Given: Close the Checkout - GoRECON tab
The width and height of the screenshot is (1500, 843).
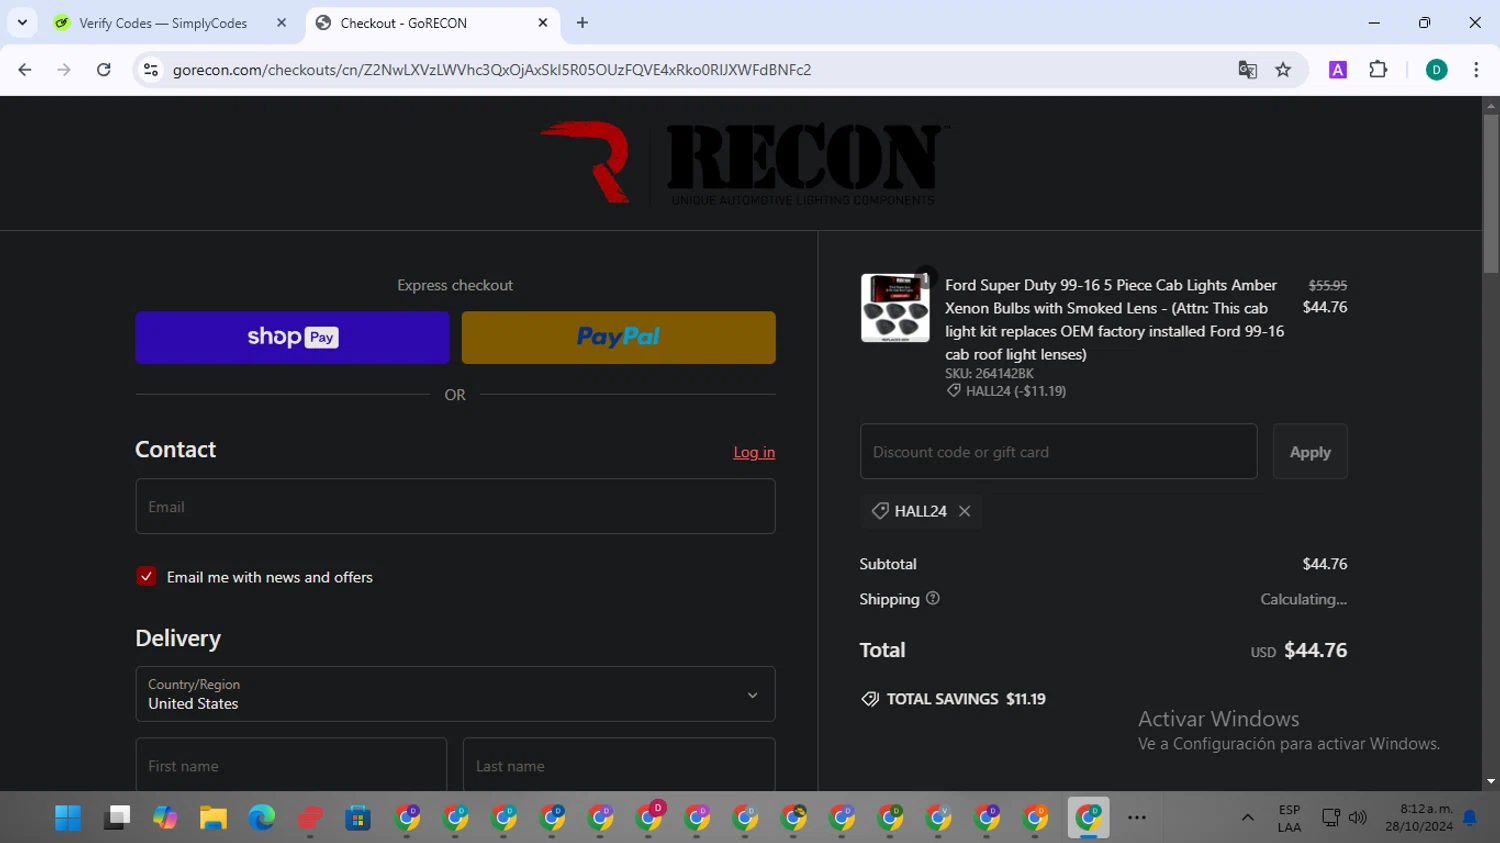Looking at the screenshot, I should coord(543,23).
